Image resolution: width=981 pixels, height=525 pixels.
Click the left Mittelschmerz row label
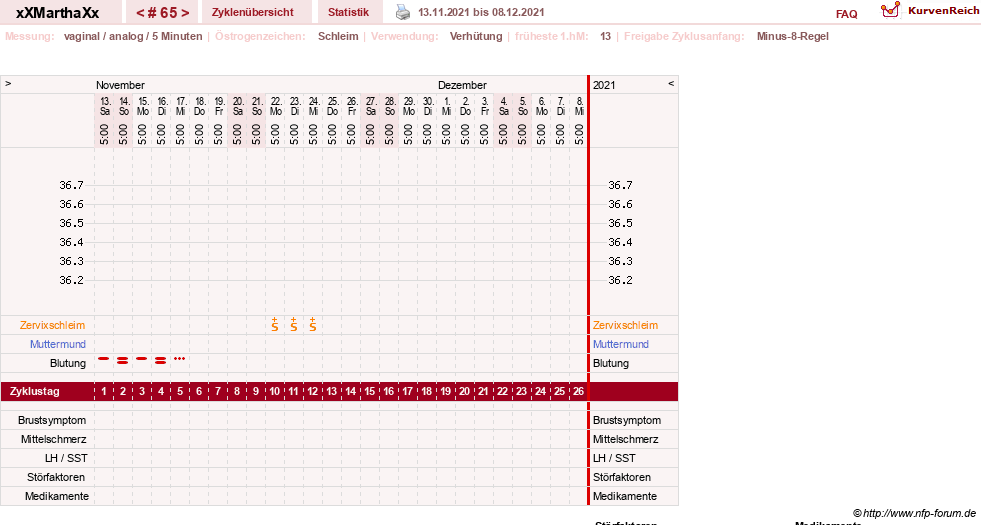click(x=53, y=439)
